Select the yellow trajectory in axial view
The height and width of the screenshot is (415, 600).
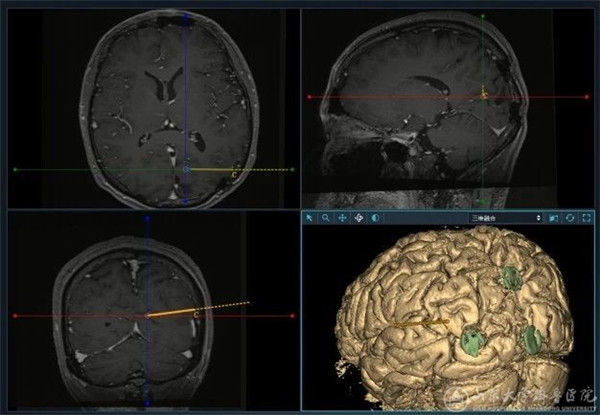(x=212, y=170)
